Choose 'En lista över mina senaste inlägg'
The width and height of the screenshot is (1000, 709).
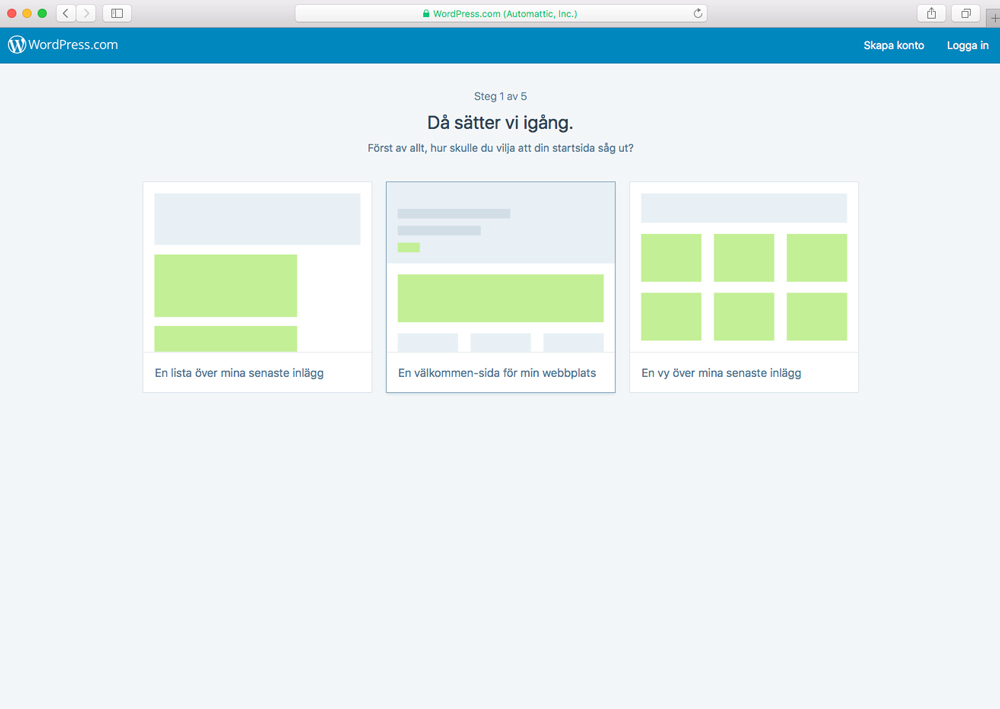(239, 373)
